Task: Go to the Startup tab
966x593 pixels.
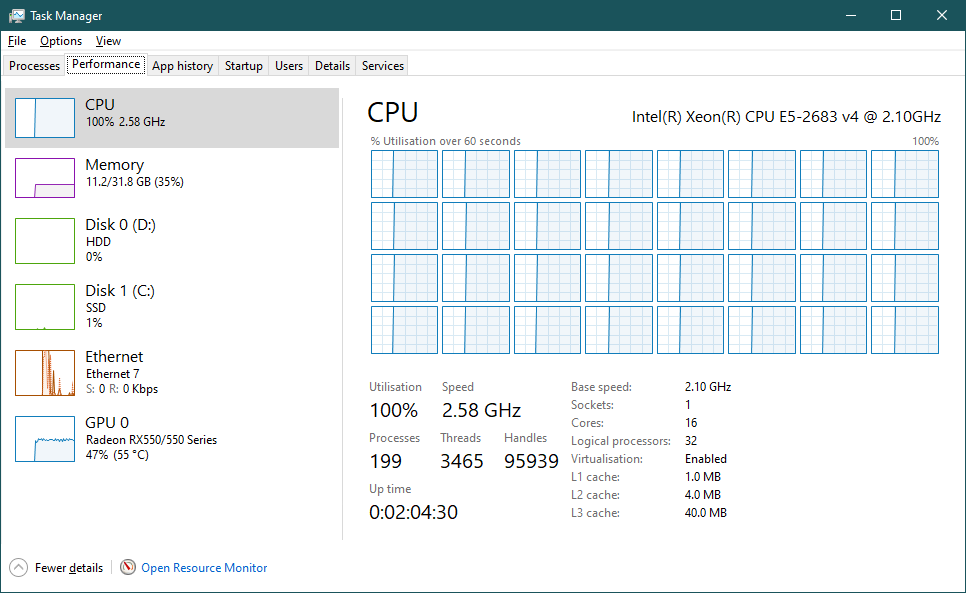Action: point(244,66)
